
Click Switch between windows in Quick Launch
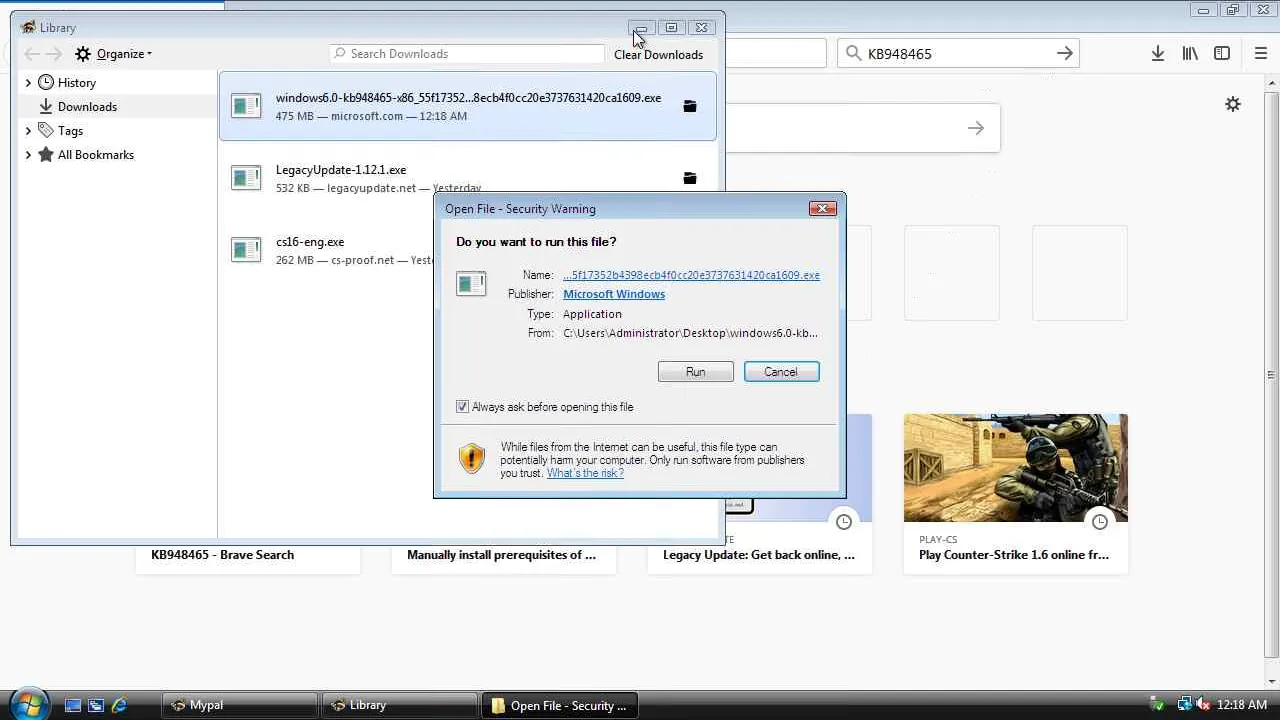pyautogui.click(x=96, y=705)
